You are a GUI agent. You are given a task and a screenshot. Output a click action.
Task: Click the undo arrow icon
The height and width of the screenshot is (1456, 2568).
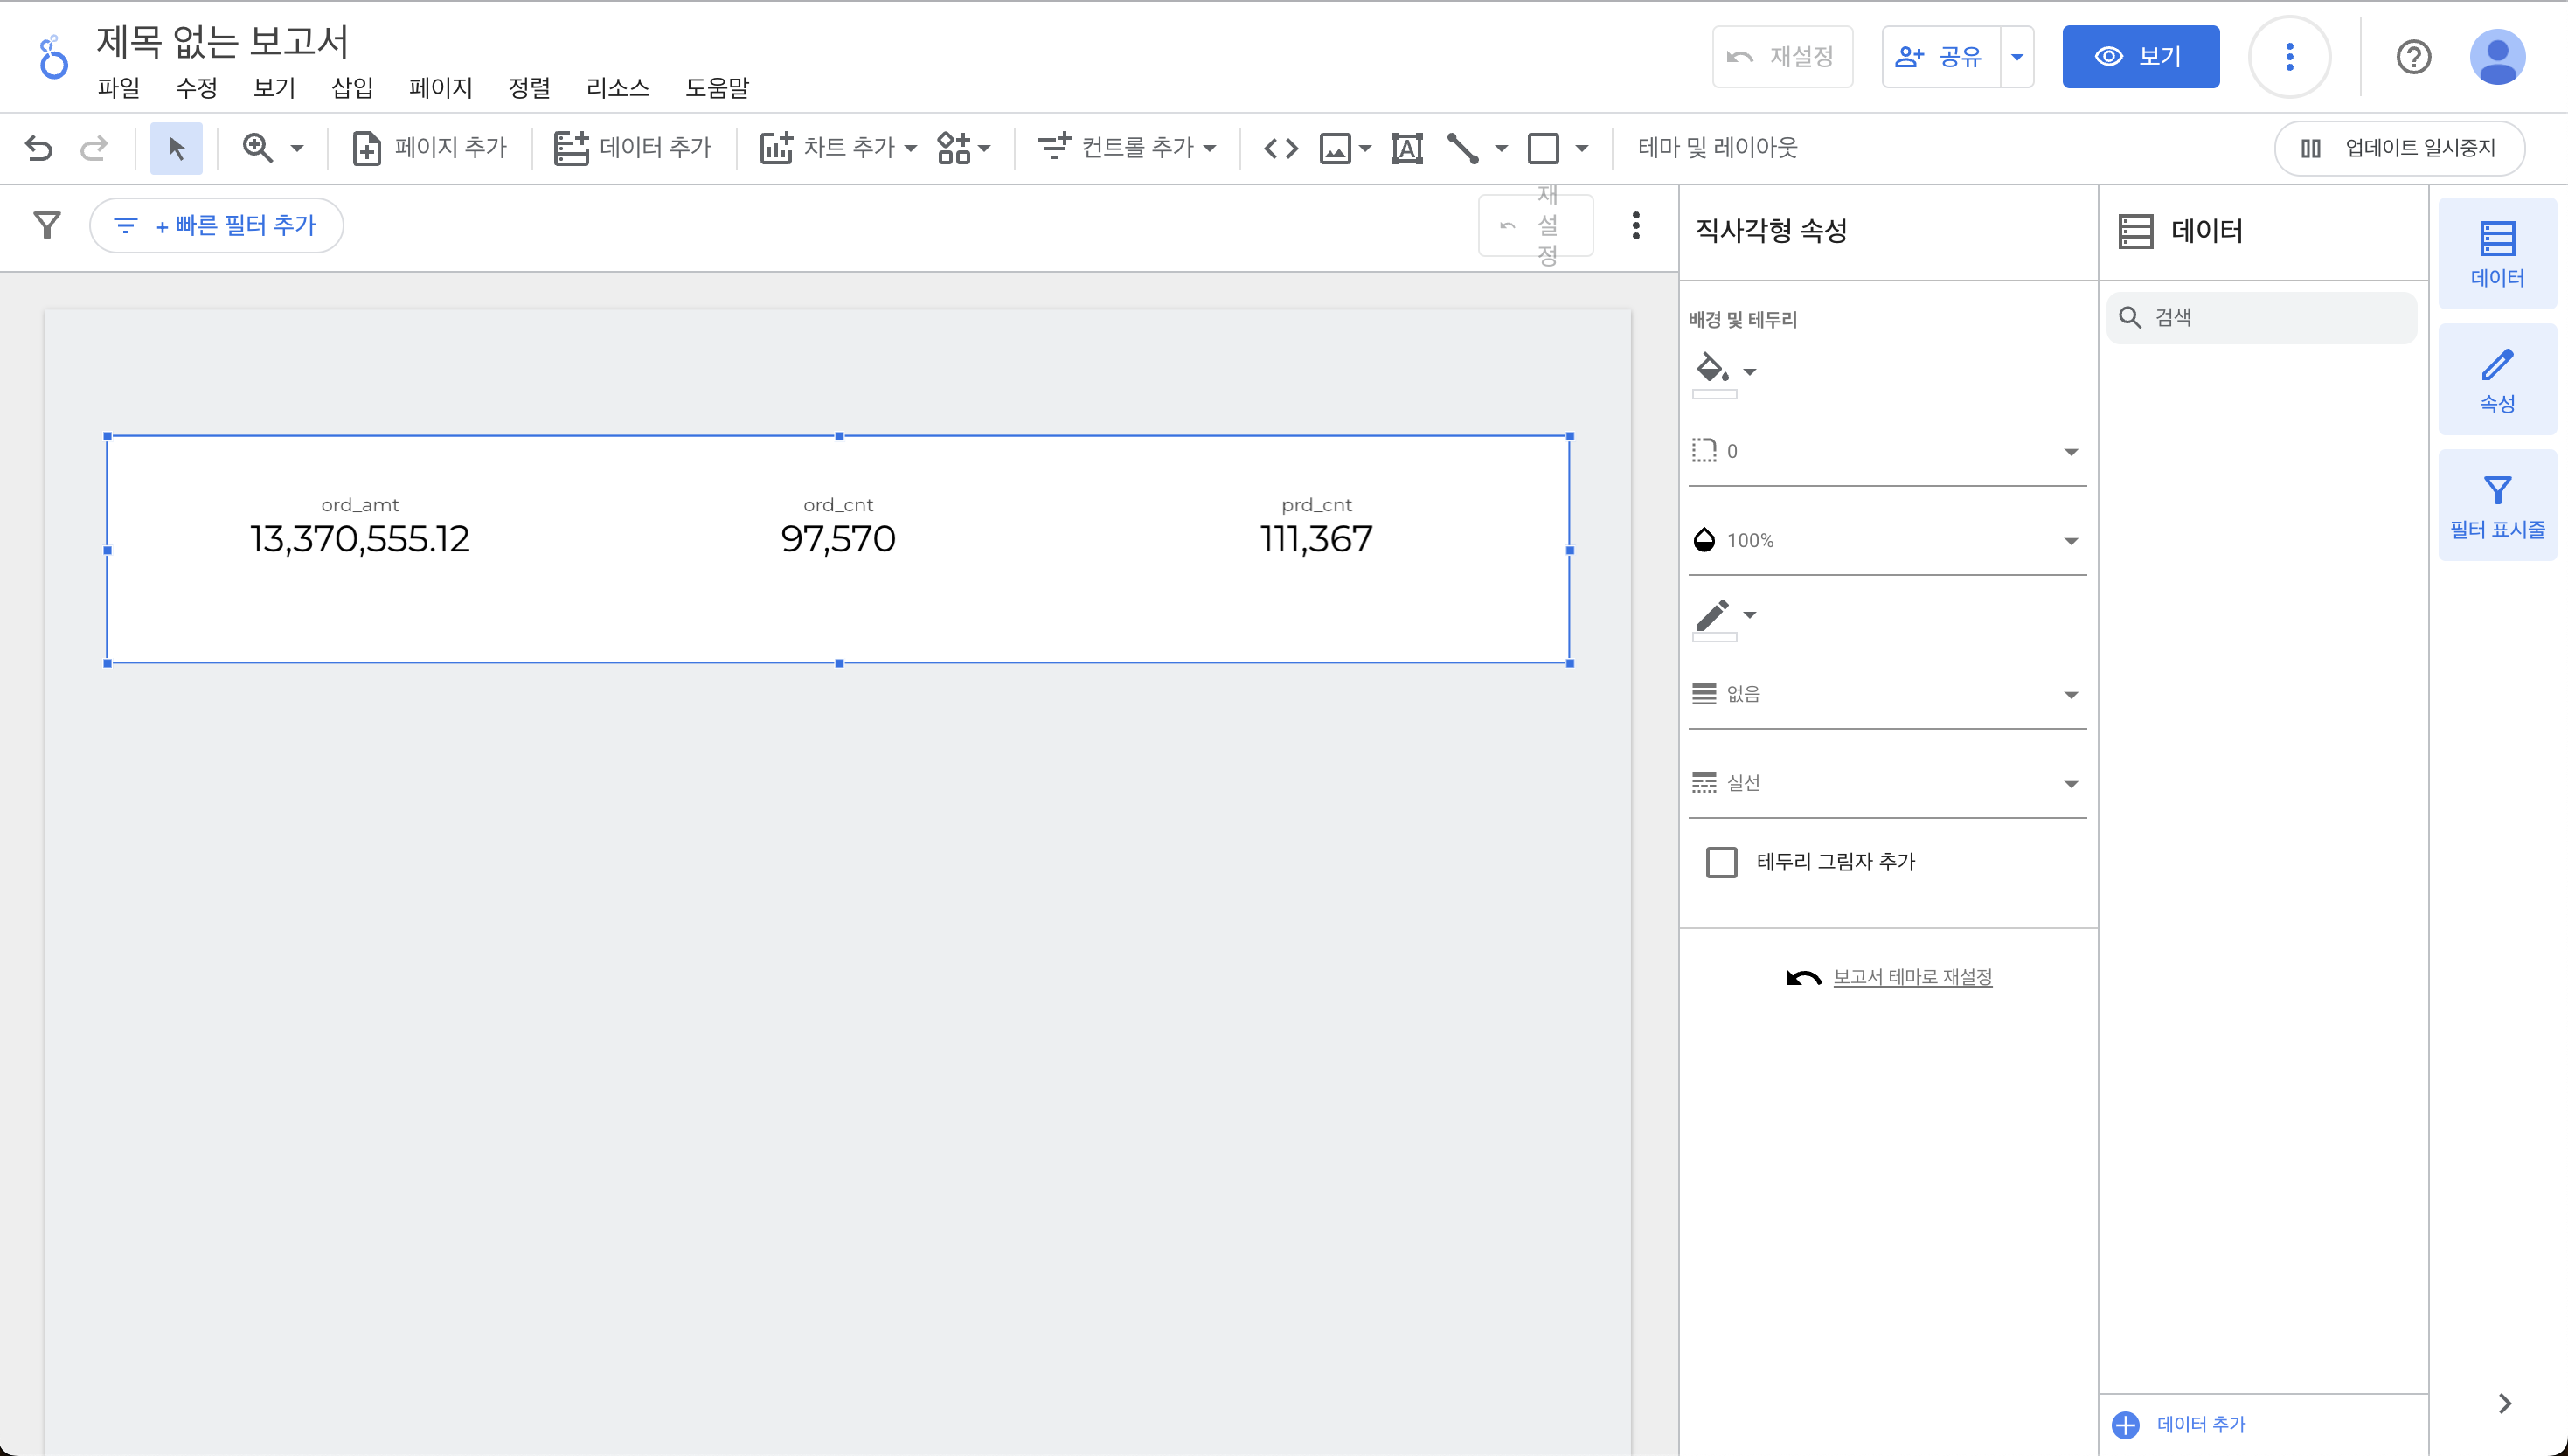[39, 148]
